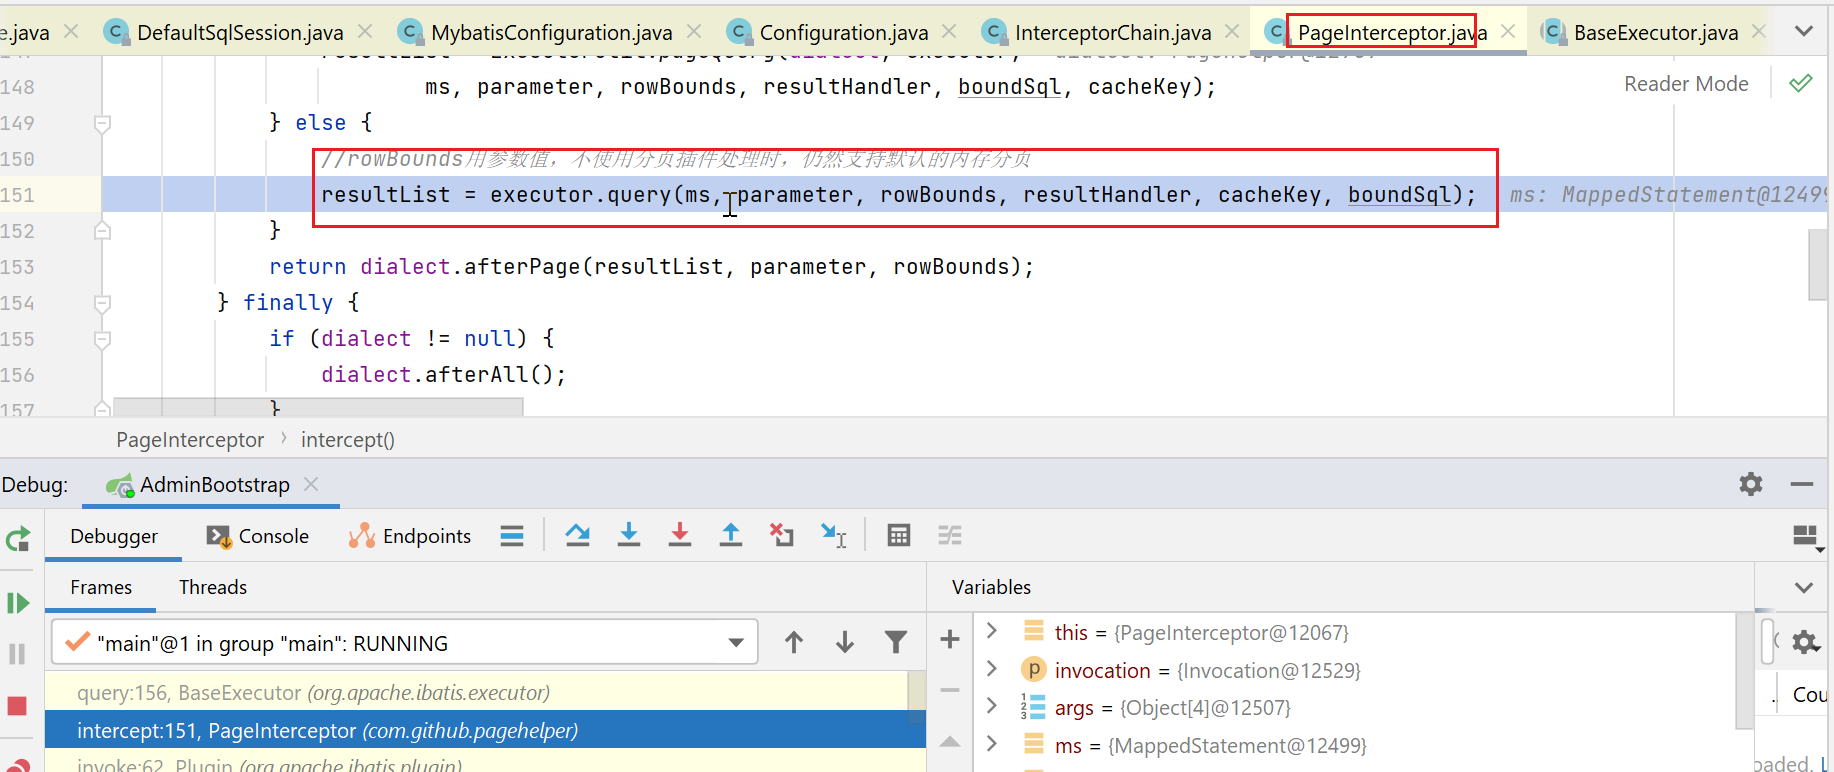Rerun AdminBootstrap debug session
This screenshot has height=772, width=1834.
[x=18, y=540]
